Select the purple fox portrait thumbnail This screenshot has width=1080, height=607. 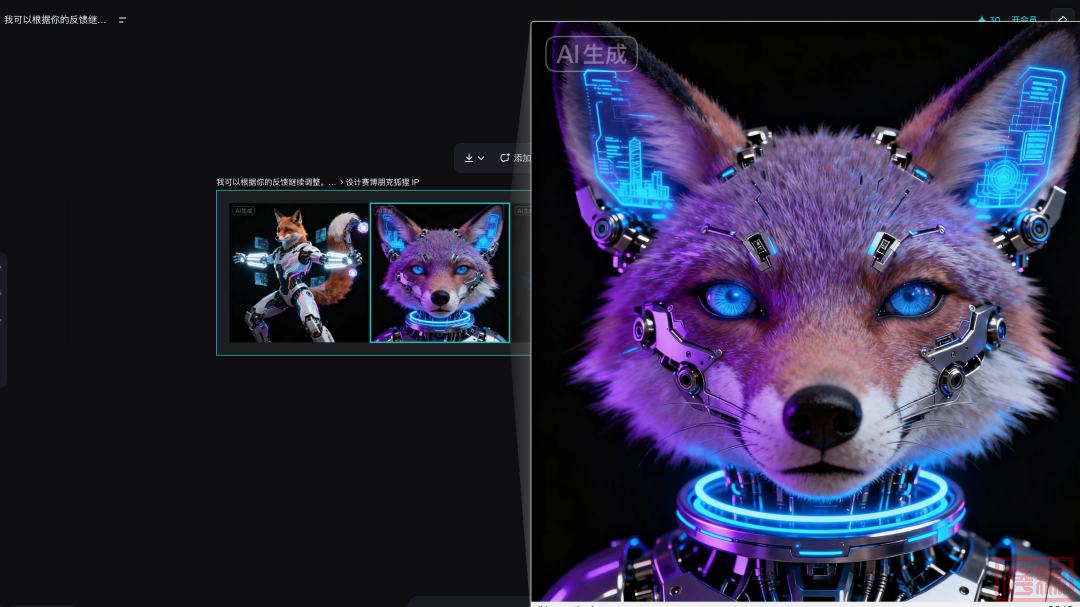440,273
